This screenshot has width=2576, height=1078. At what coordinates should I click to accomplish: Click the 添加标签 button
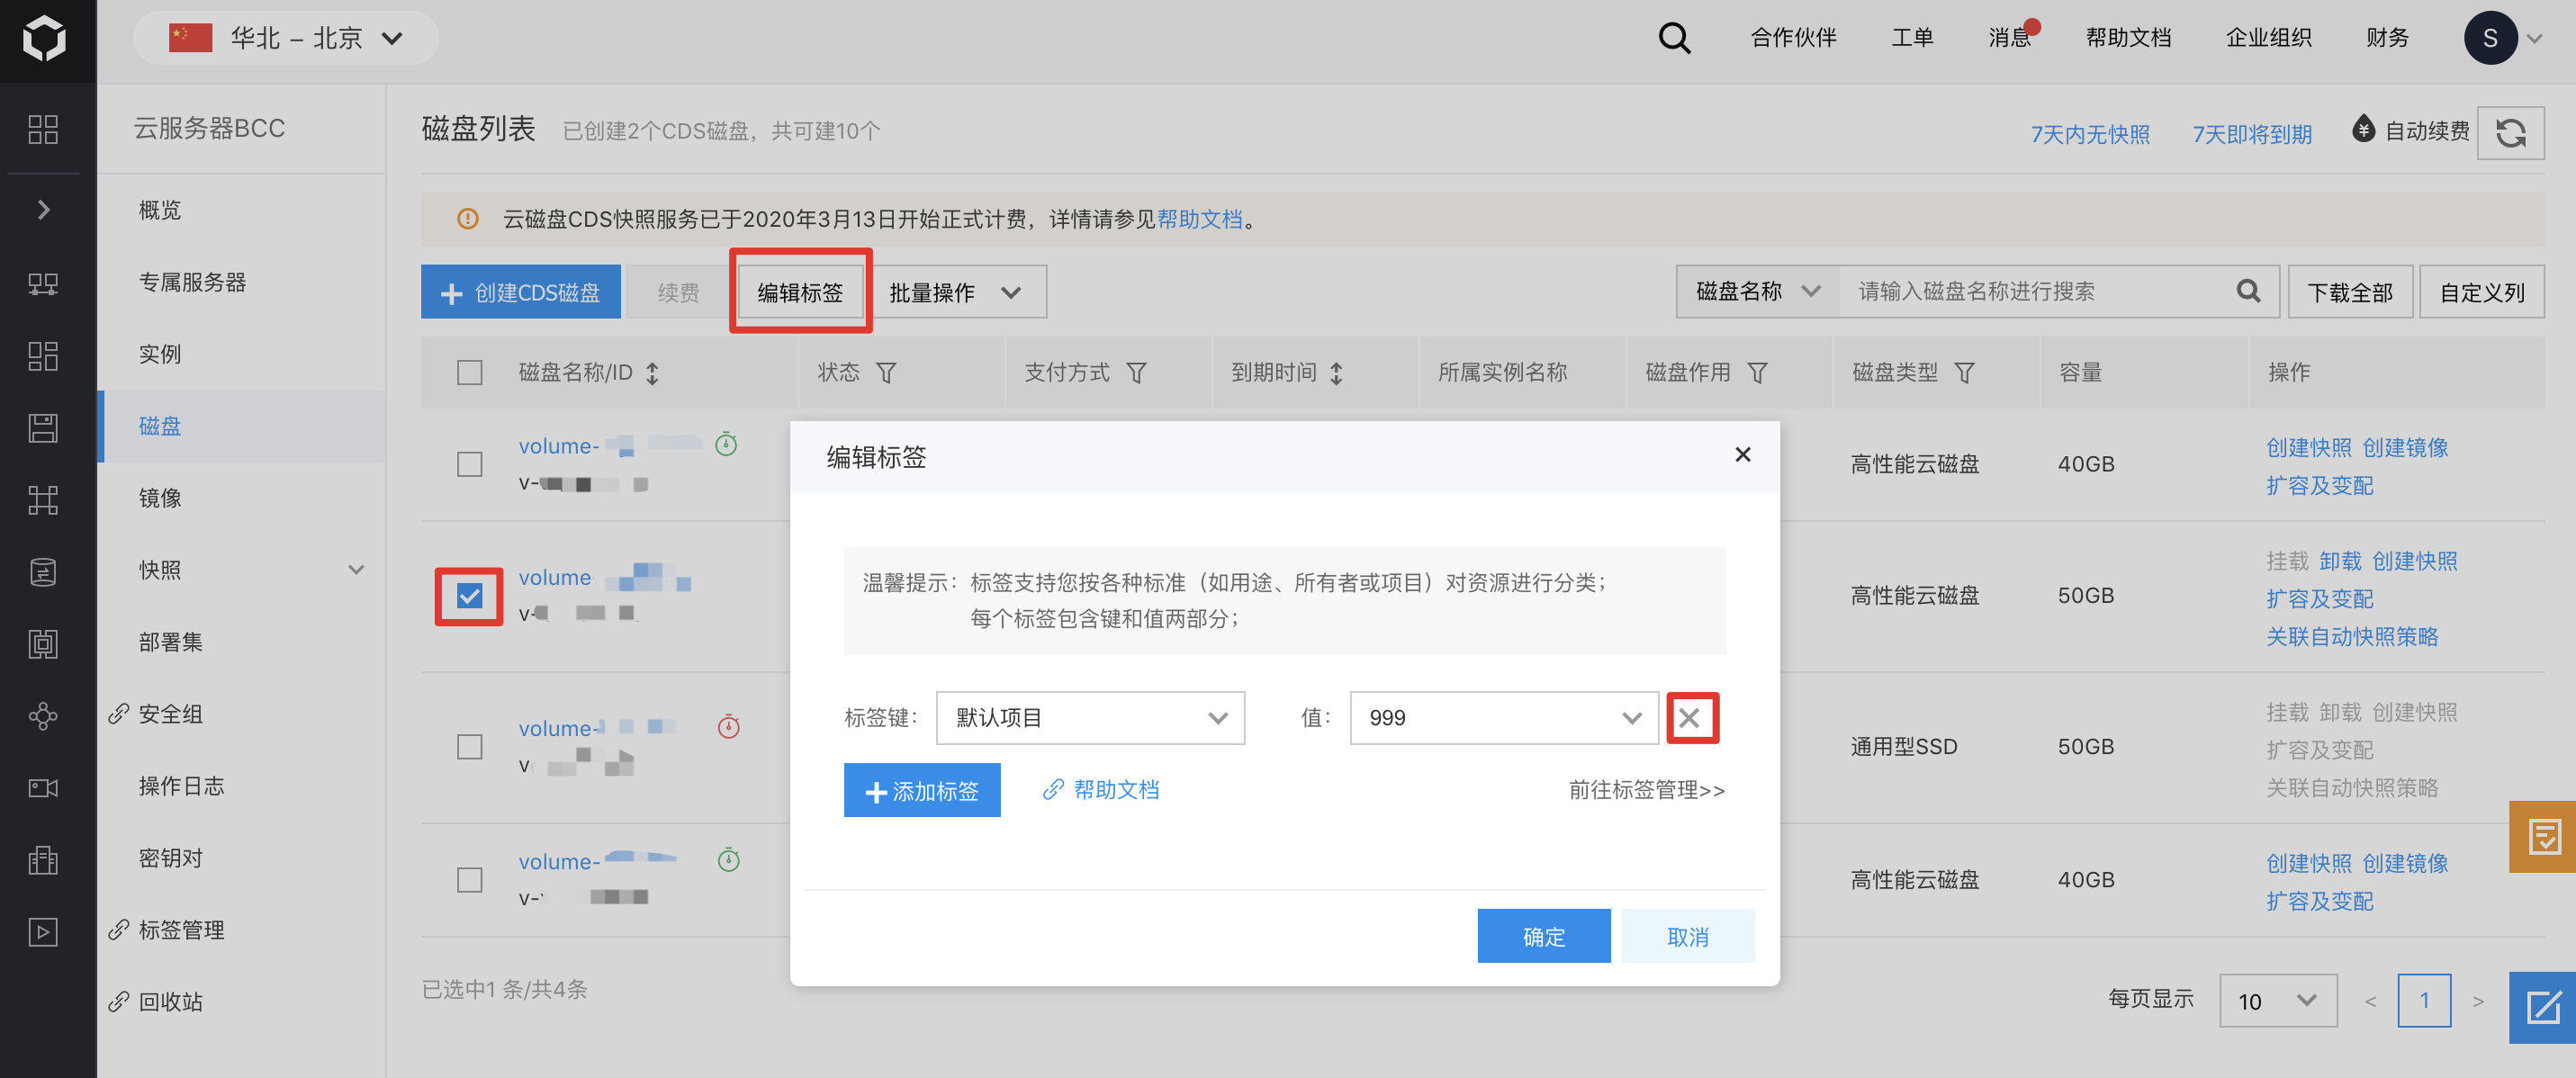[921, 790]
